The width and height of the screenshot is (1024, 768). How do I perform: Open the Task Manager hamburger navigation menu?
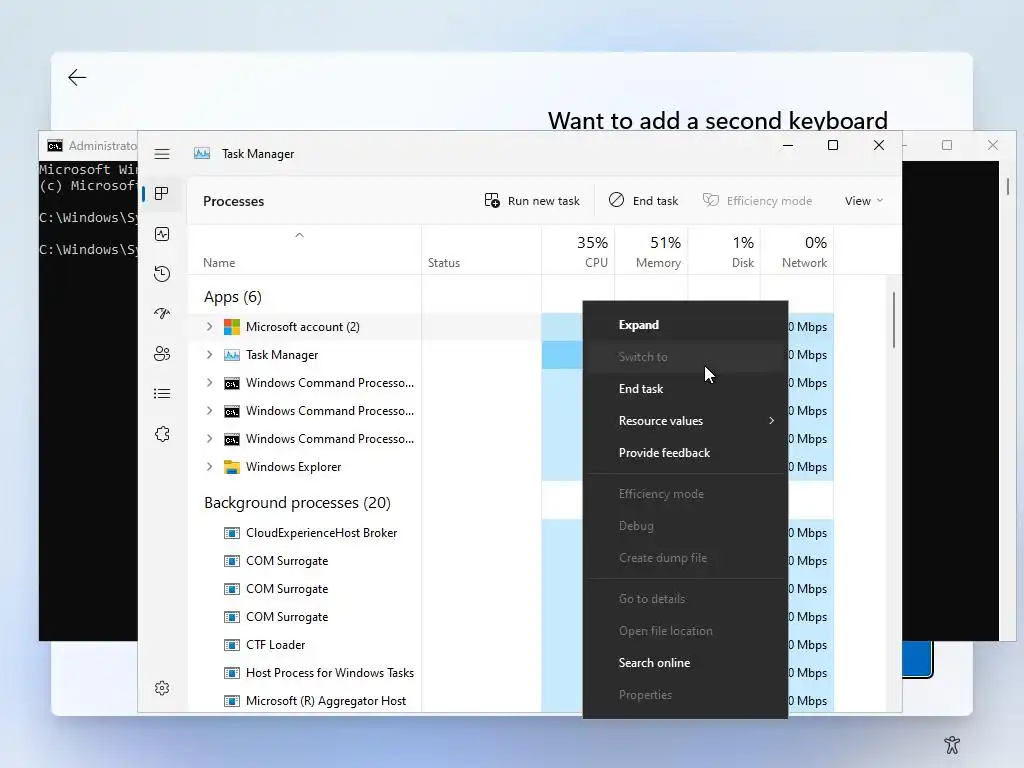click(x=162, y=154)
